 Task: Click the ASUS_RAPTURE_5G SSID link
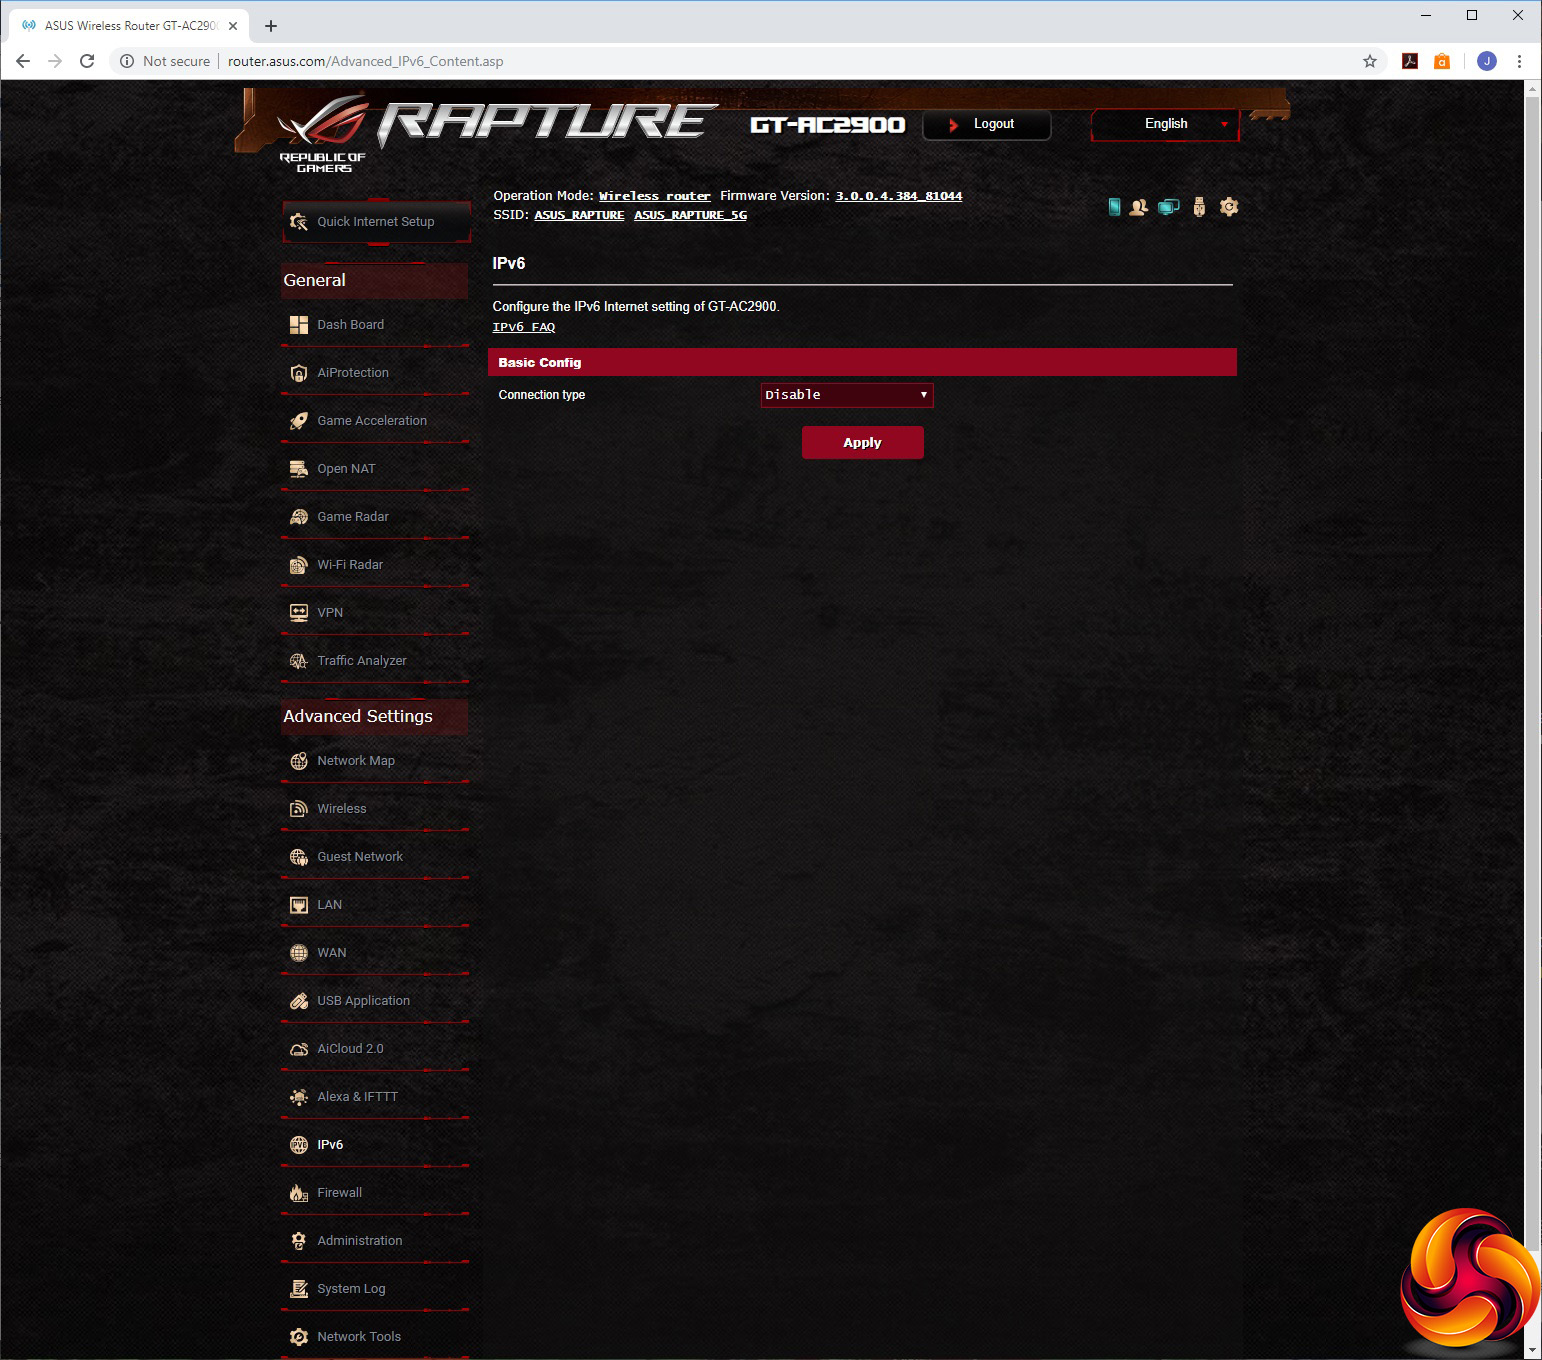pyautogui.click(x=690, y=215)
